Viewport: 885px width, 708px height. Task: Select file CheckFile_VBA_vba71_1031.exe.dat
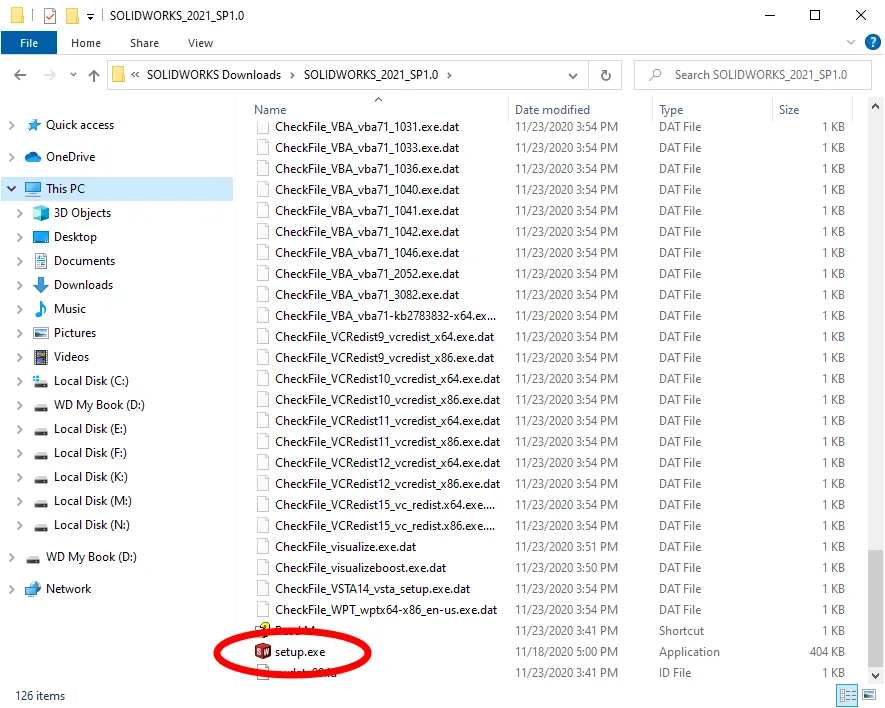click(x=367, y=127)
